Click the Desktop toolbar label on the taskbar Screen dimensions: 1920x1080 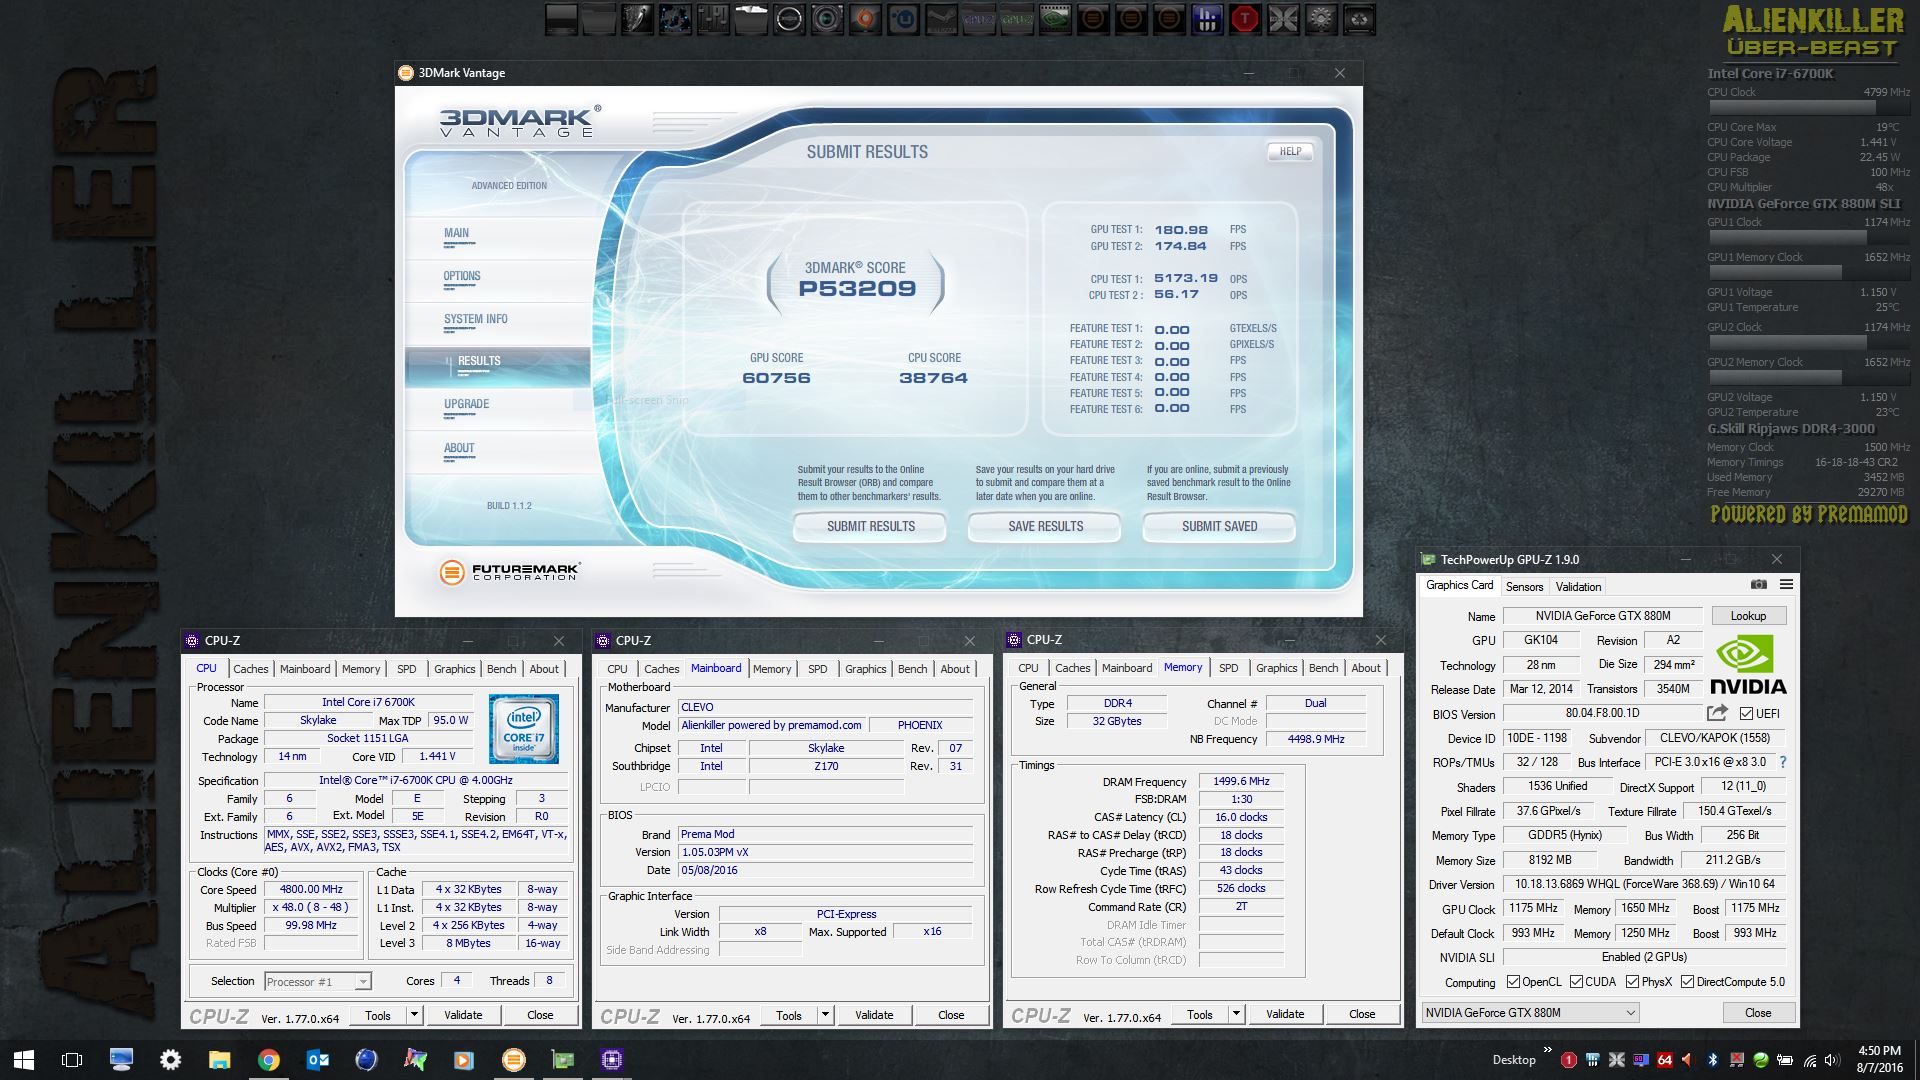[x=1514, y=1060]
